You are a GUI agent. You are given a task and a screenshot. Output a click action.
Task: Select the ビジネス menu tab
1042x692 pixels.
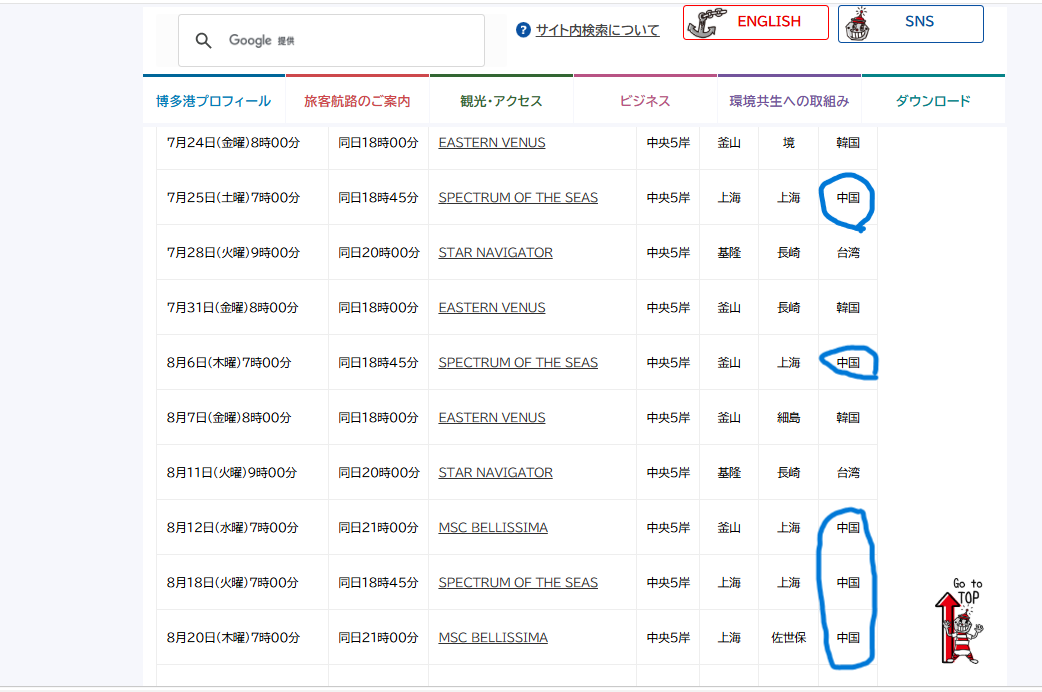[x=645, y=100]
